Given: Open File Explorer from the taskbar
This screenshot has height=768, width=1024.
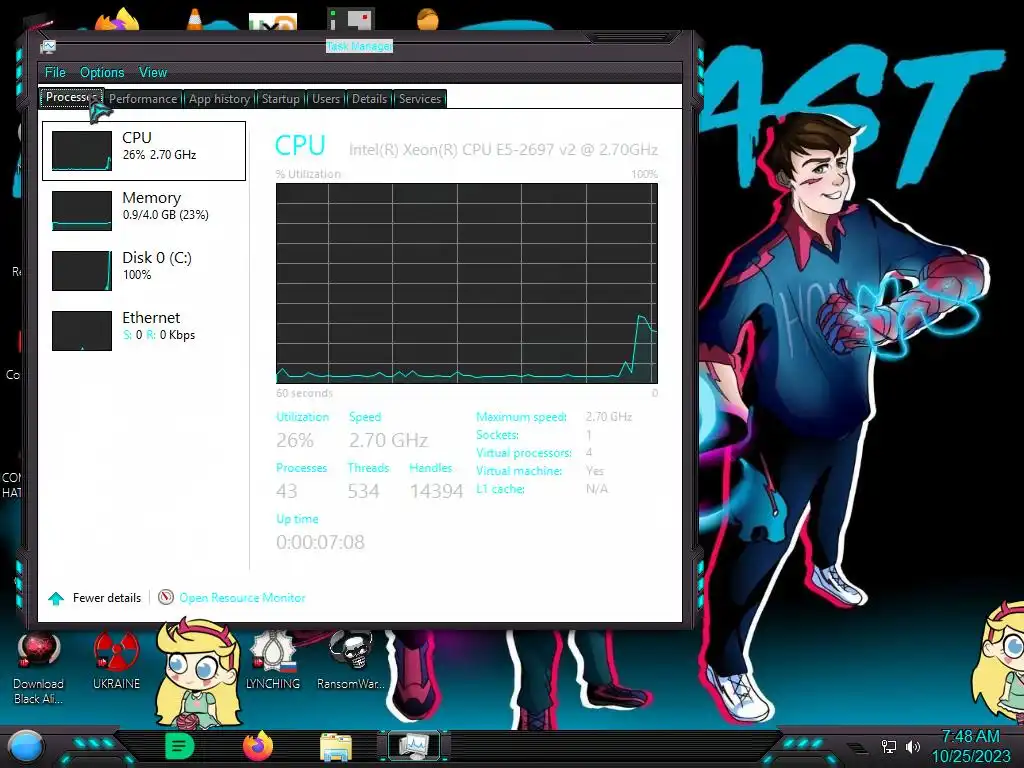Looking at the screenshot, I should pos(336,747).
